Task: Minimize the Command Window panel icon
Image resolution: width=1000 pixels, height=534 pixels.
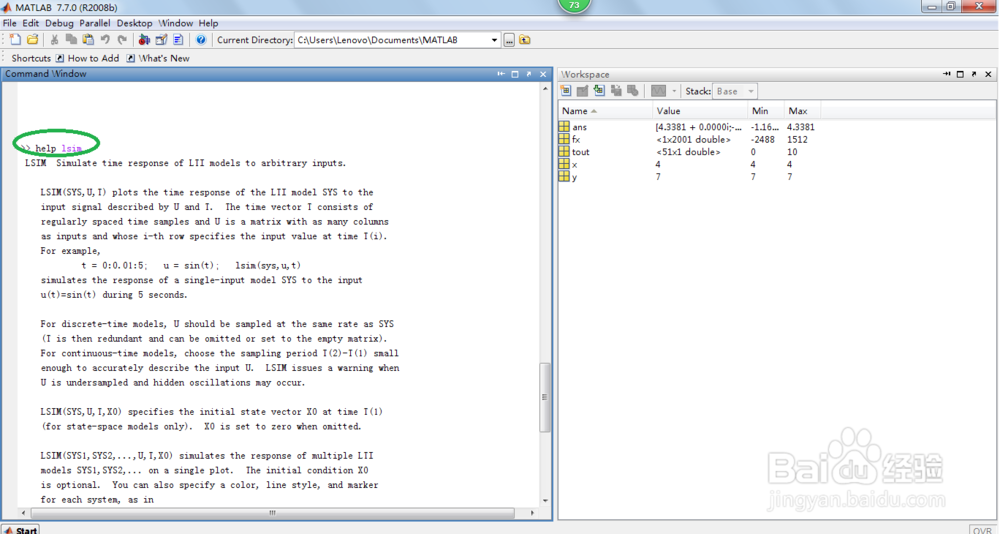Action: pyautogui.click(x=501, y=74)
